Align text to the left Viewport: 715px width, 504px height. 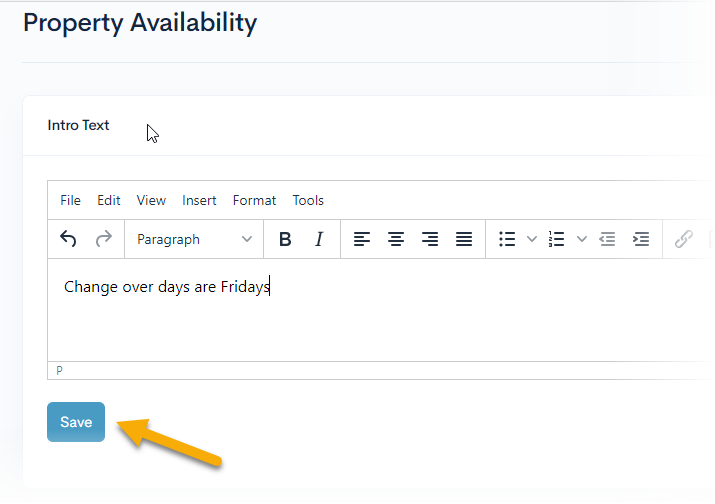pos(362,239)
